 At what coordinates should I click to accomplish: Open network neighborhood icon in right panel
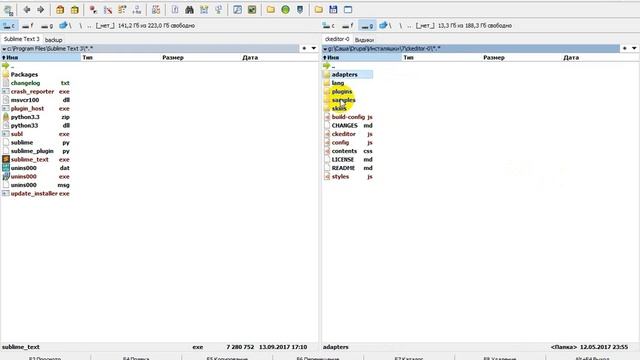384,26
